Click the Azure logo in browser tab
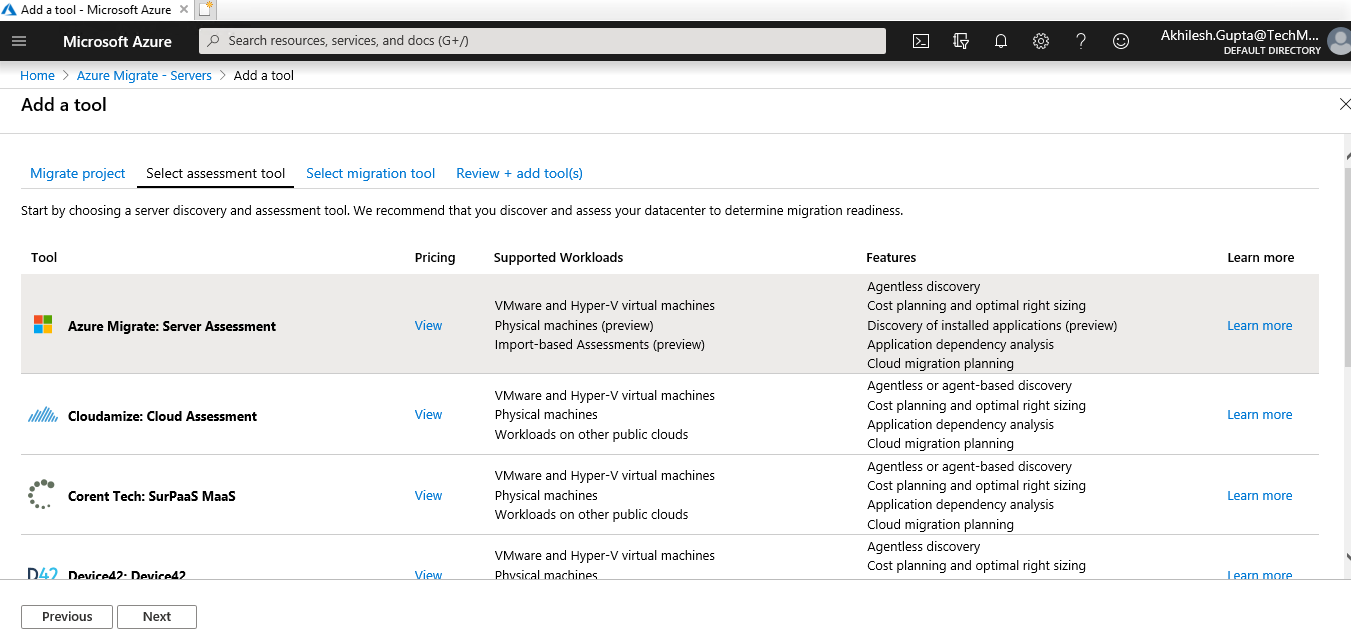The image size is (1351, 633). pos(10,10)
